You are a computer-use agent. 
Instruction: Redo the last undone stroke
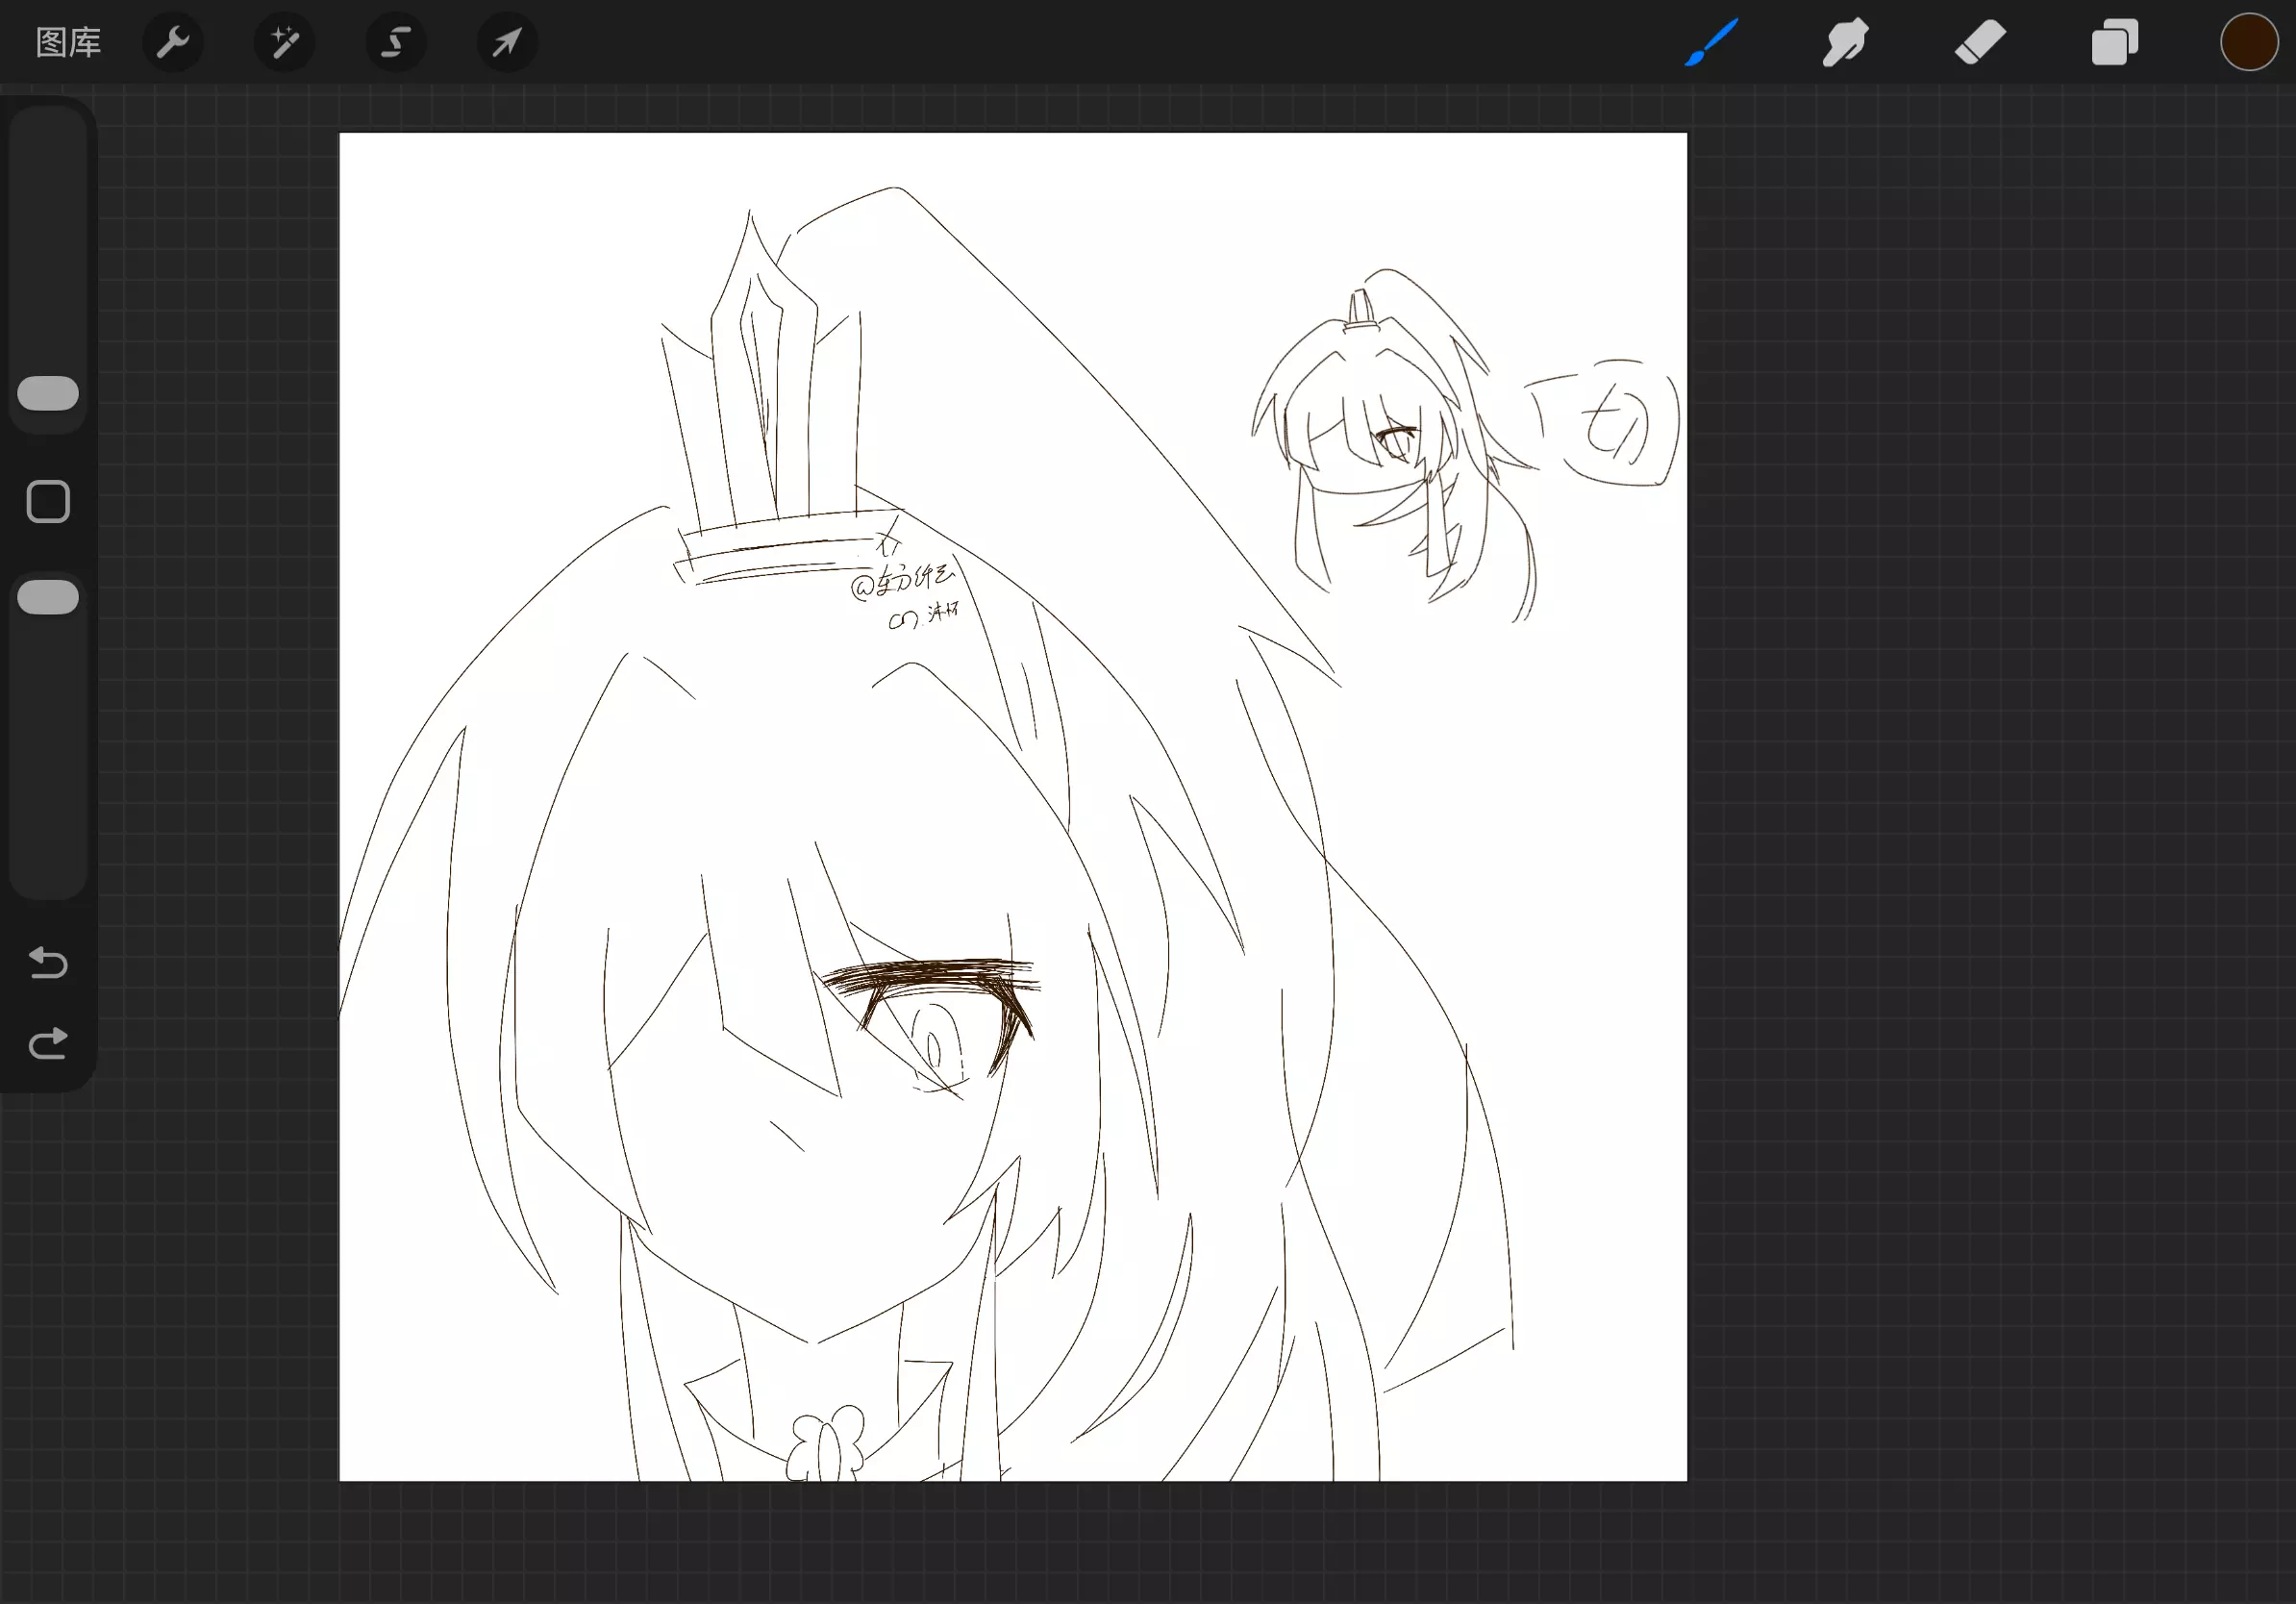click(x=48, y=1044)
